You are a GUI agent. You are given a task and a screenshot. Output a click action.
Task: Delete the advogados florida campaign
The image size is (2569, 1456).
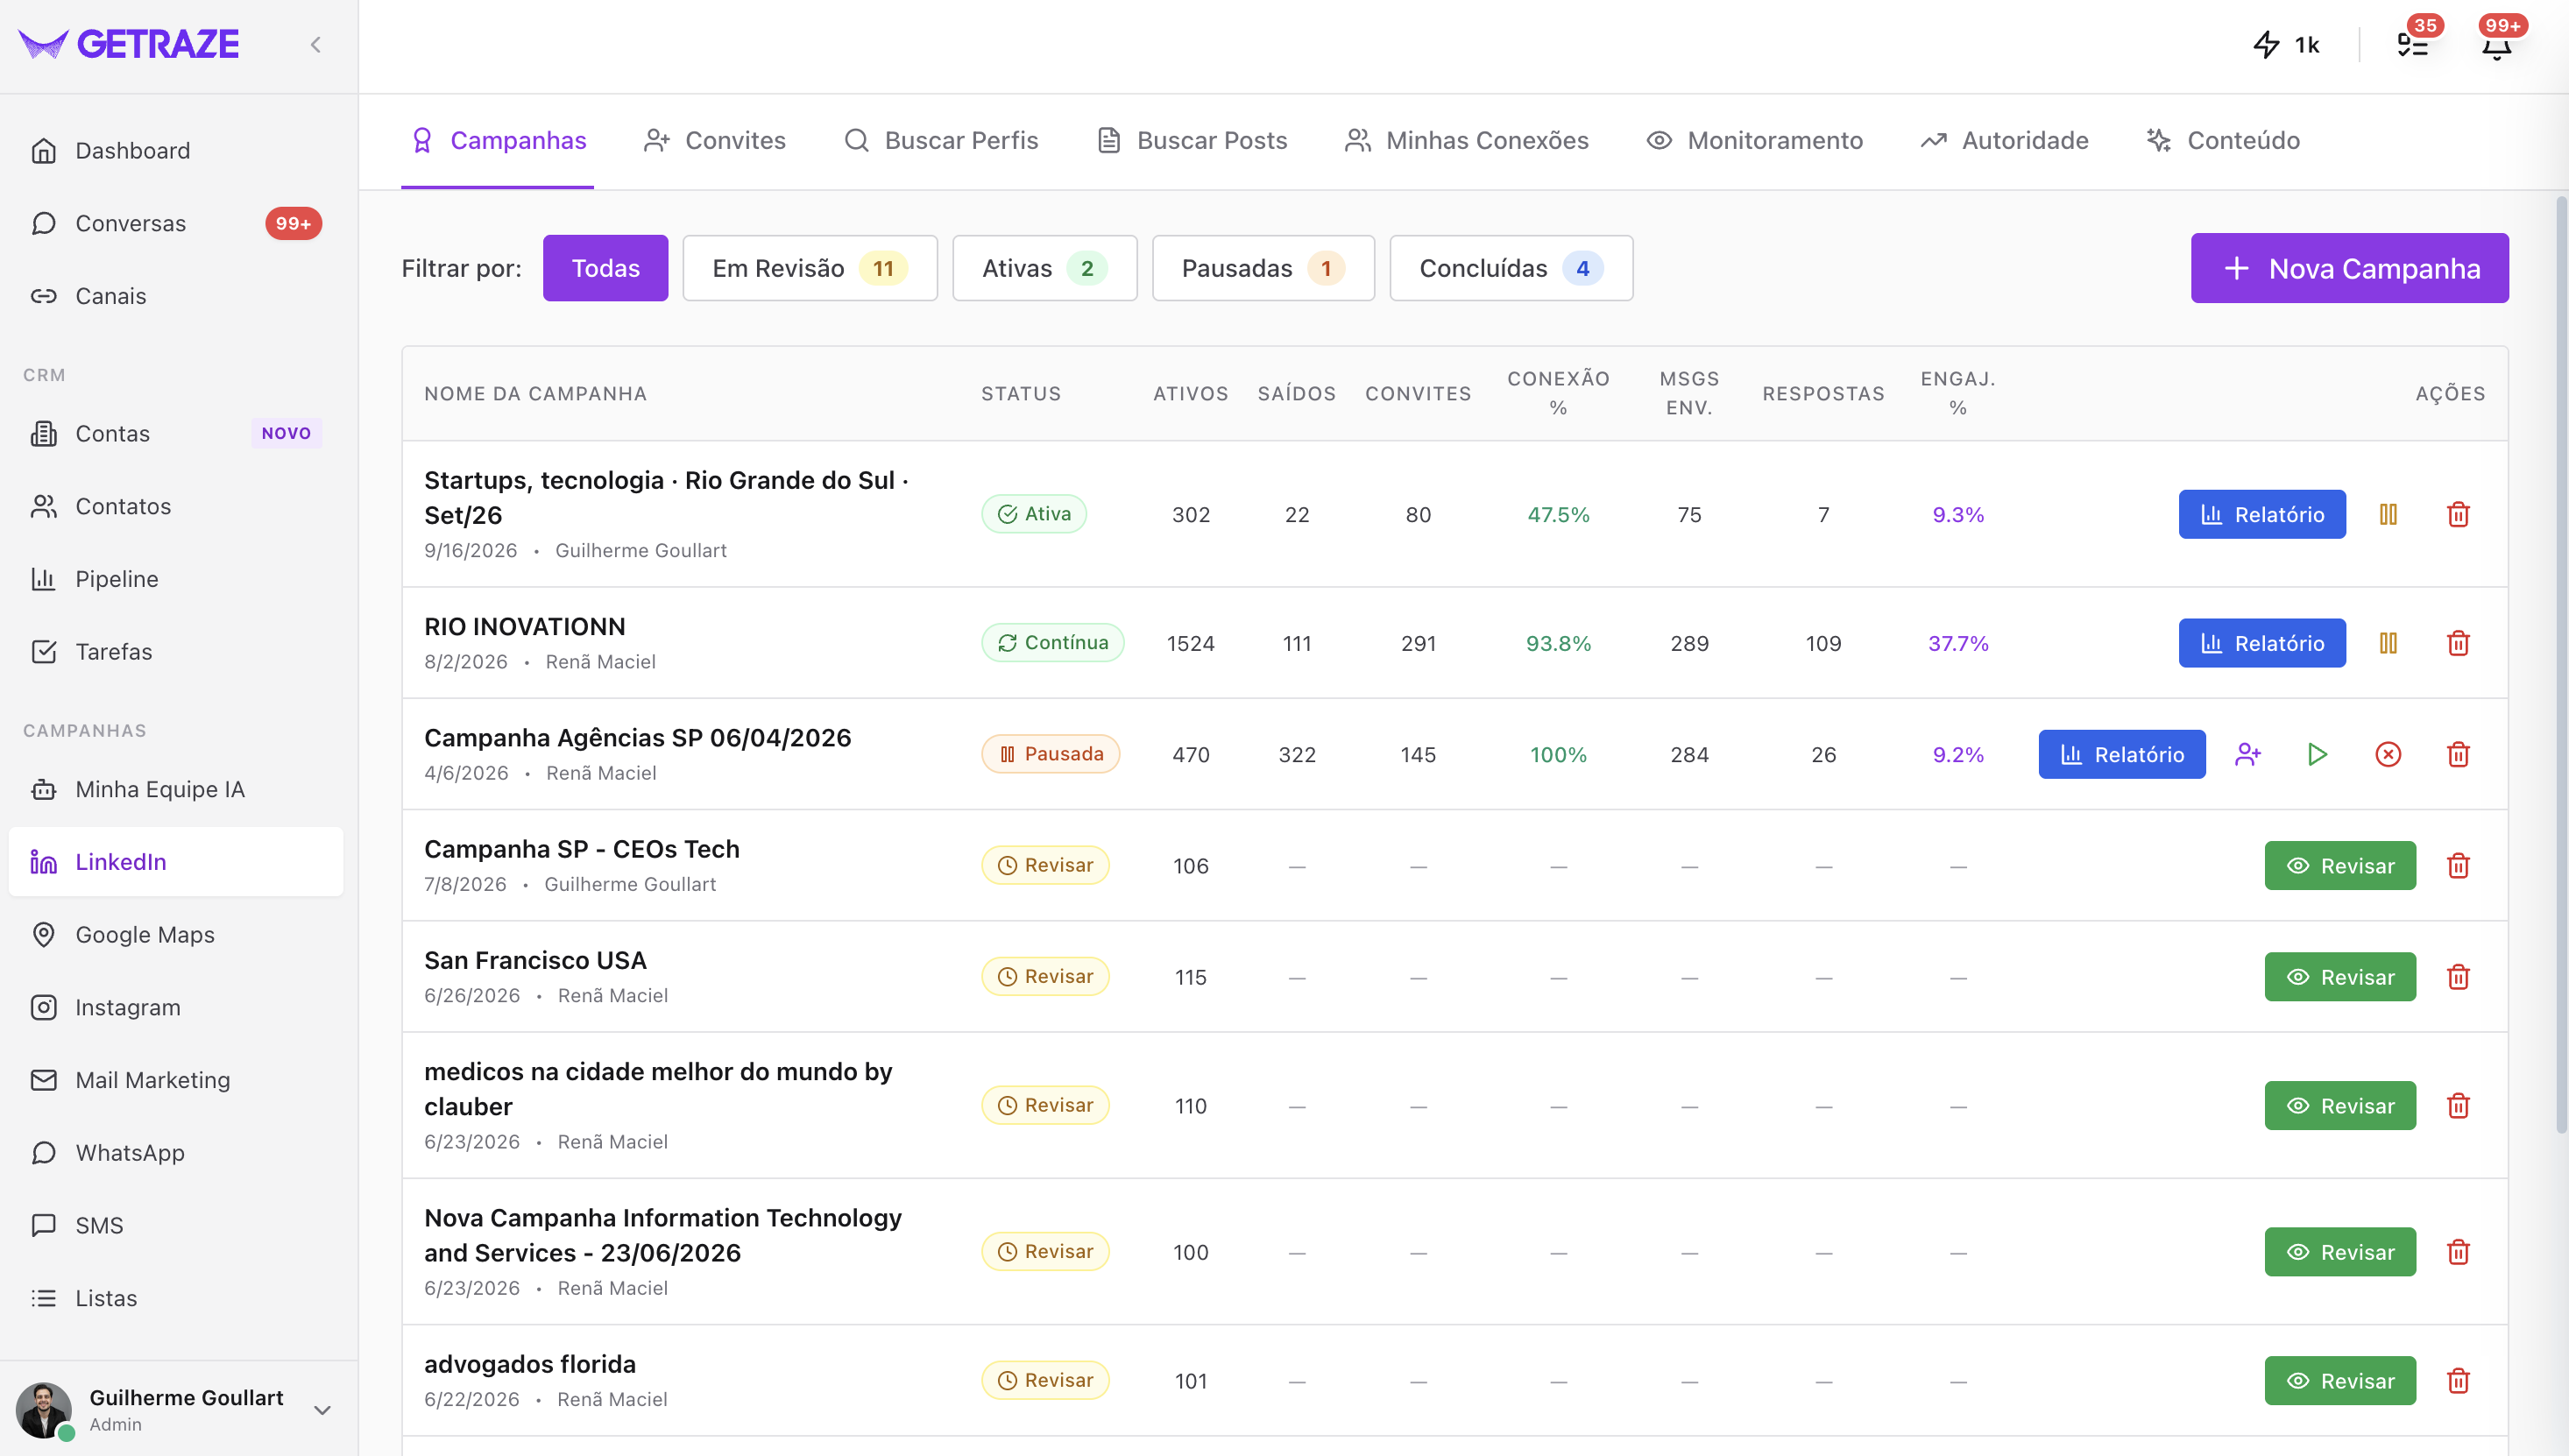pos(2458,1380)
